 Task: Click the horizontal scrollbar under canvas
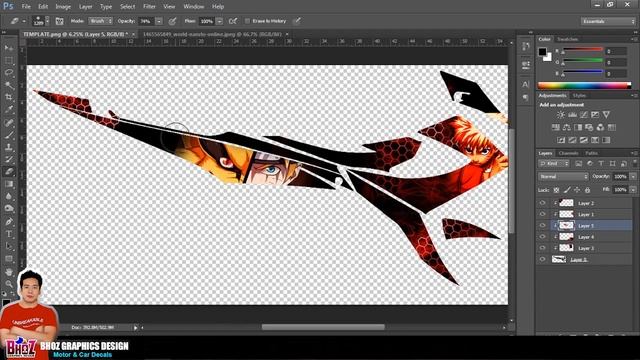[x=323, y=327]
